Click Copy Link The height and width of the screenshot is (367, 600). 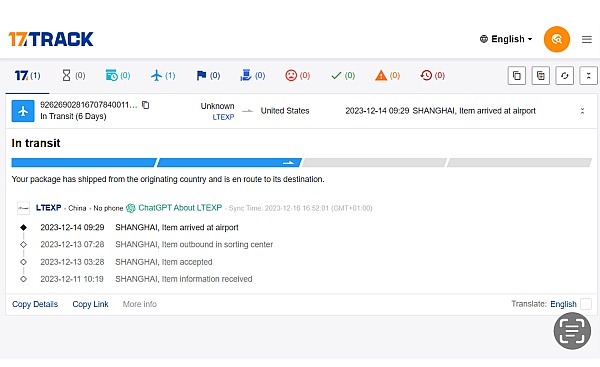coord(90,304)
